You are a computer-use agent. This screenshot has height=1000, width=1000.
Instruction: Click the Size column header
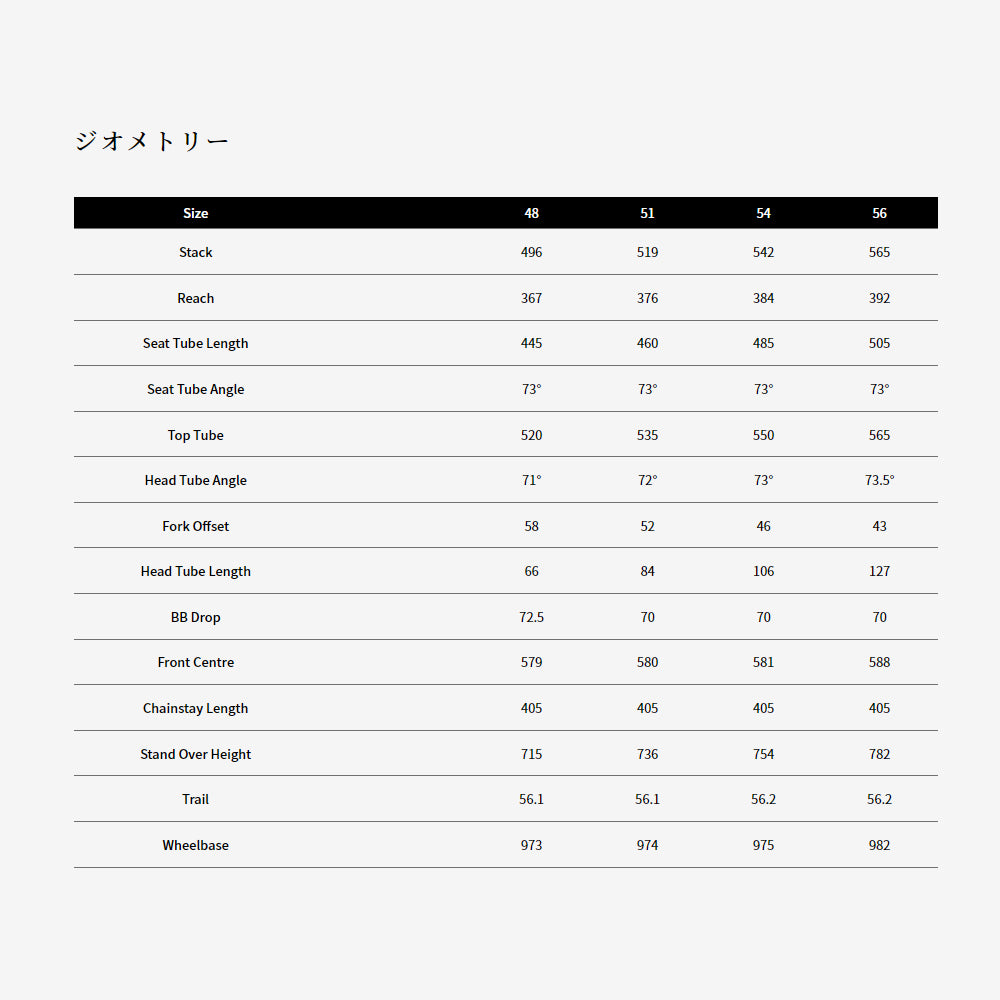195,213
